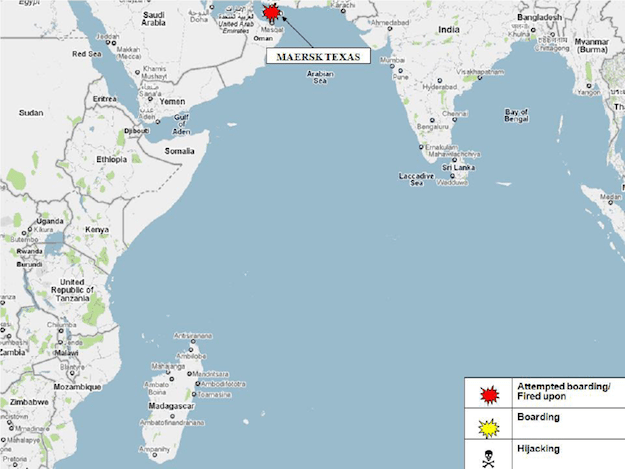Click the Djibouti label
The image size is (625, 469).
pyautogui.click(x=137, y=131)
